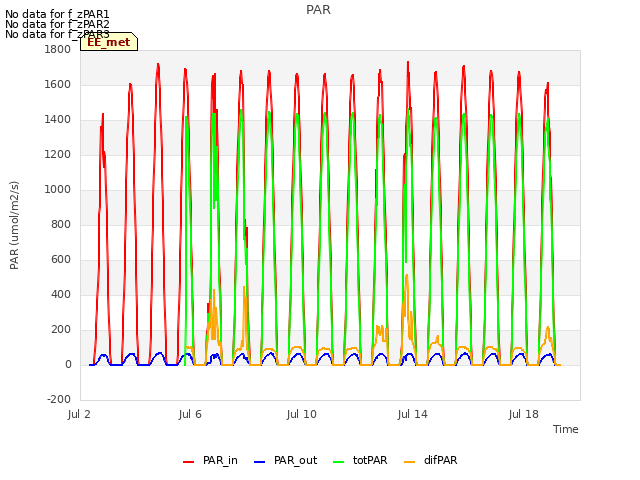Click the 1200 y-axis tick label
Screen dimensions: 640x480
(x=58, y=155)
